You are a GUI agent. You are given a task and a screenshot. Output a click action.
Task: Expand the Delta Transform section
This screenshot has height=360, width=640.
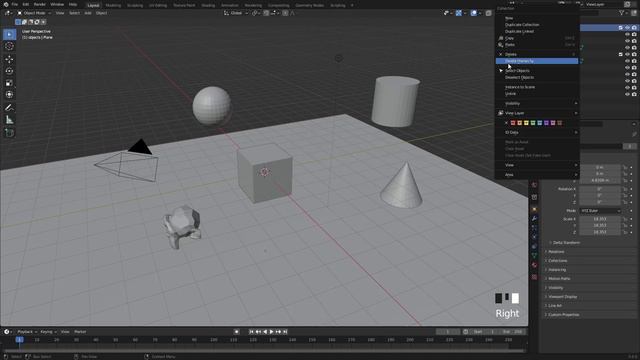pyautogui.click(x=566, y=242)
